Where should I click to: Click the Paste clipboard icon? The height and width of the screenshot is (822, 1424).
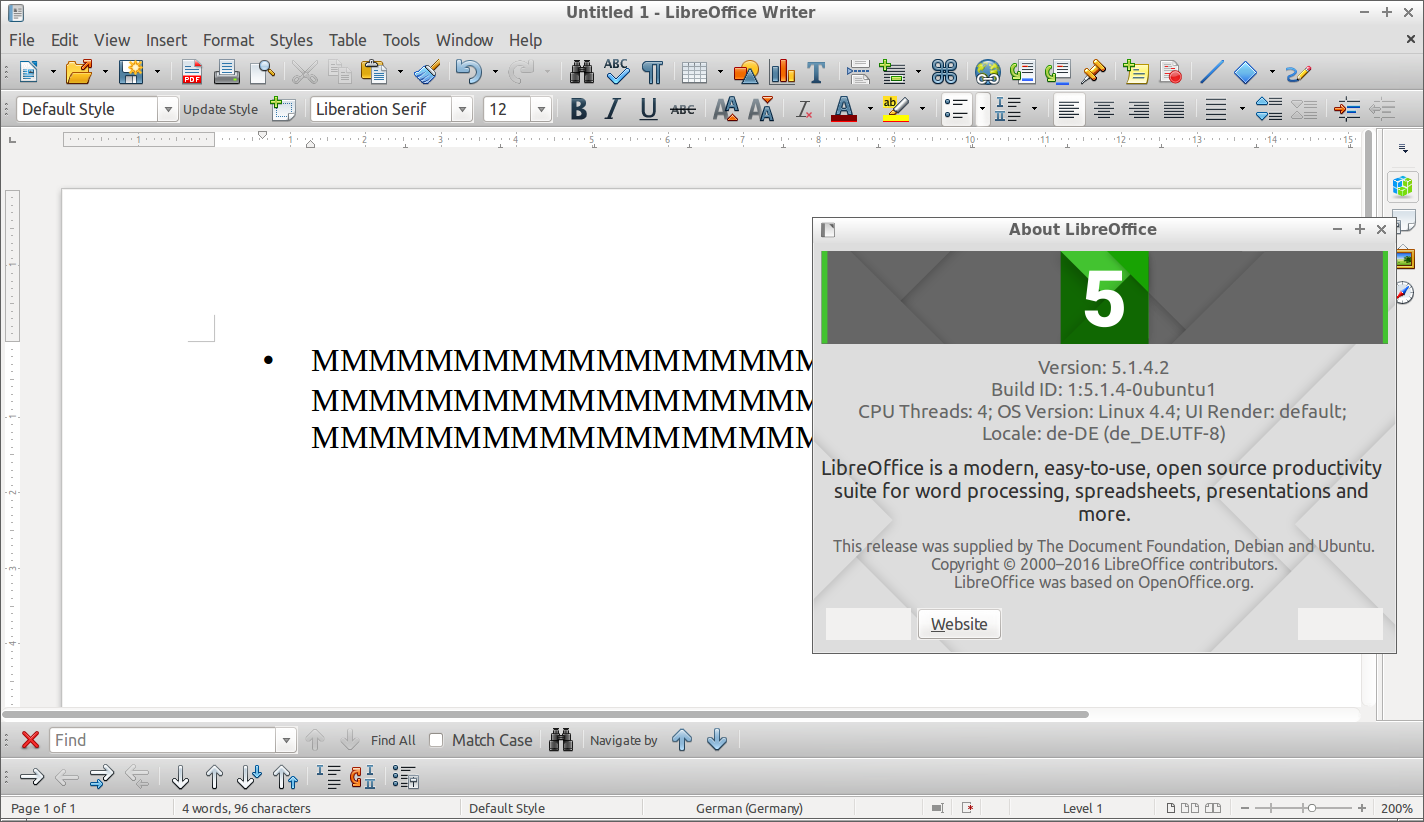373,72
